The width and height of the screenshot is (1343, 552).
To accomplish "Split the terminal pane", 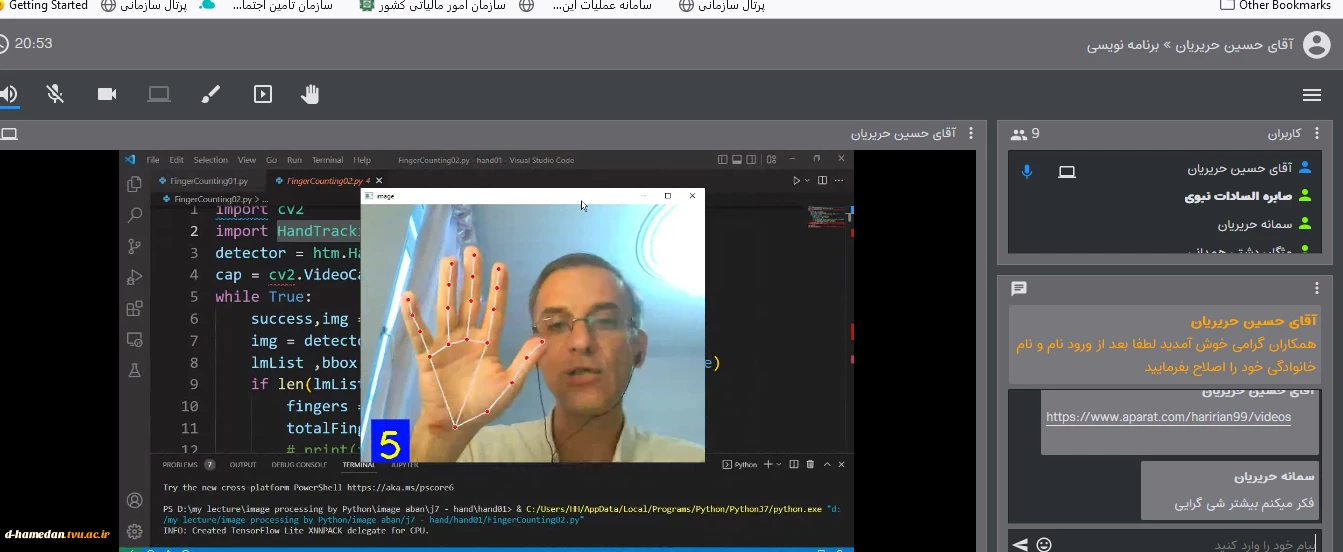I will click(x=794, y=465).
